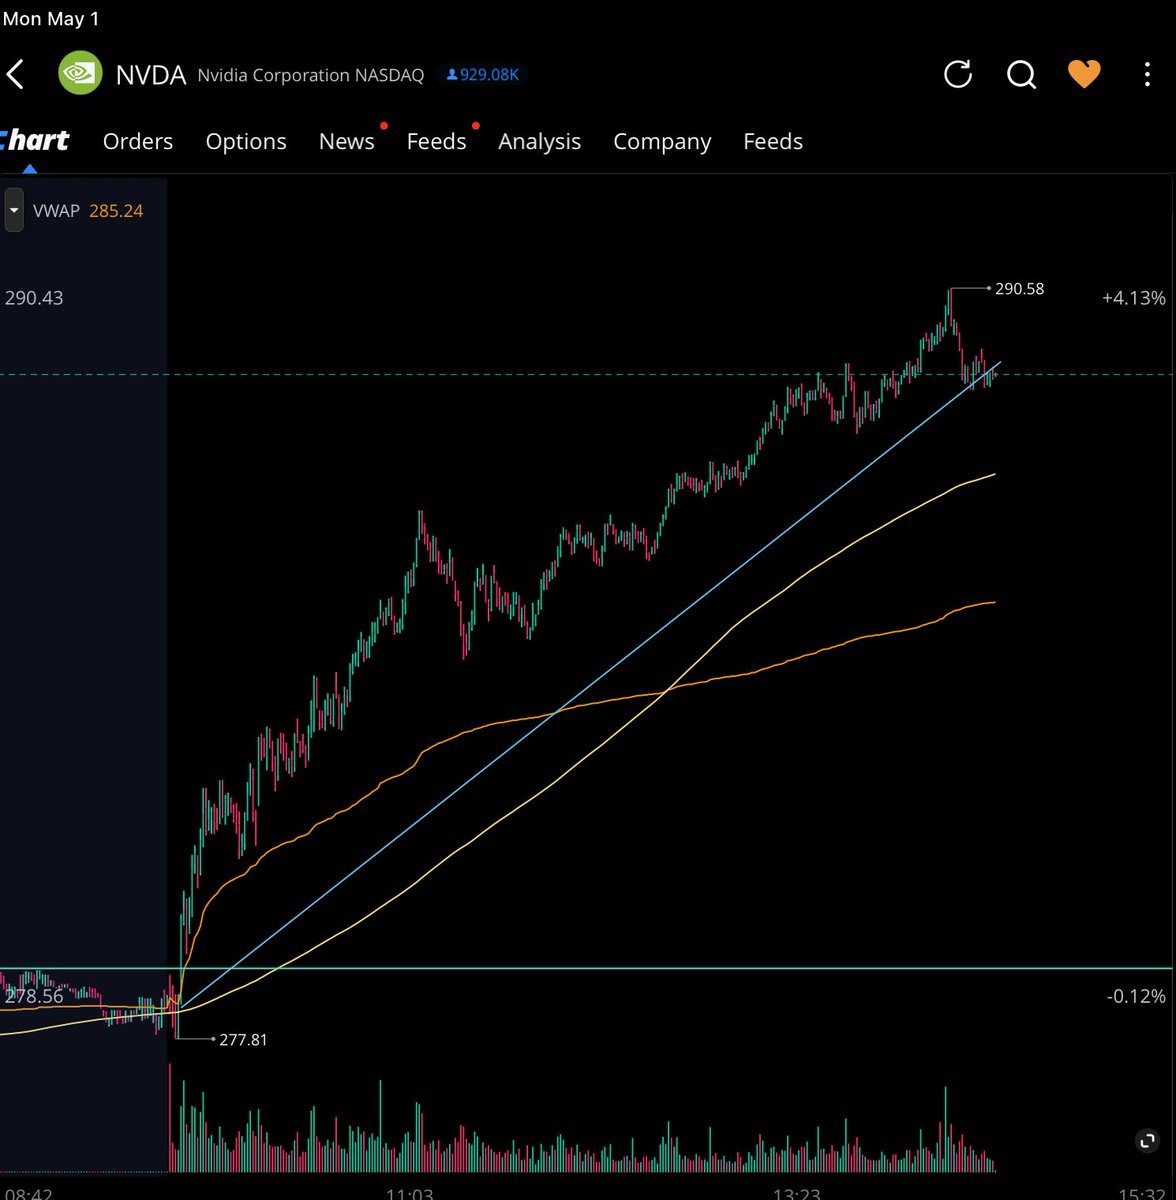The image size is (1176, 1200).
Task: Expand the VWAP indicator dropdown arrow
Action: point(13,211)
